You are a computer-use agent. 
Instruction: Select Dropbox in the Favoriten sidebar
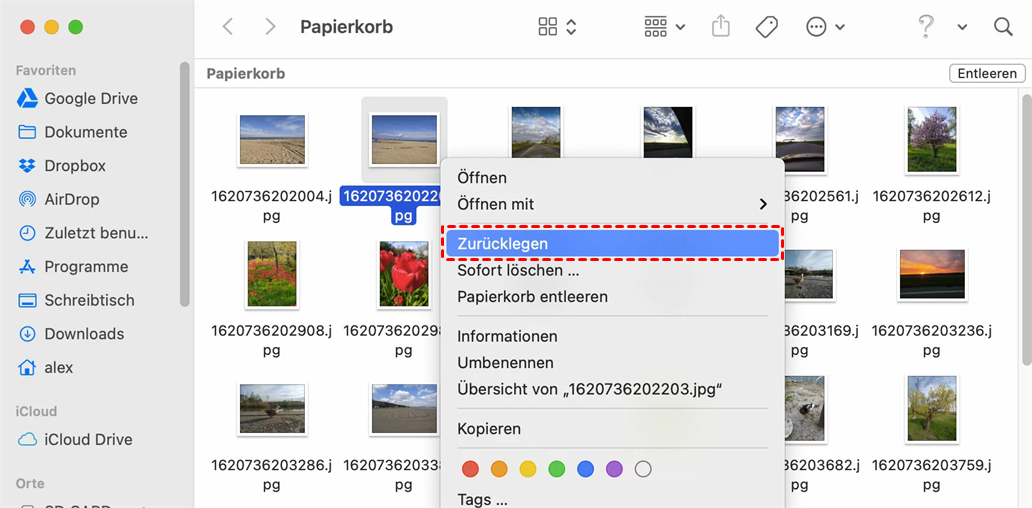(74, 166)
